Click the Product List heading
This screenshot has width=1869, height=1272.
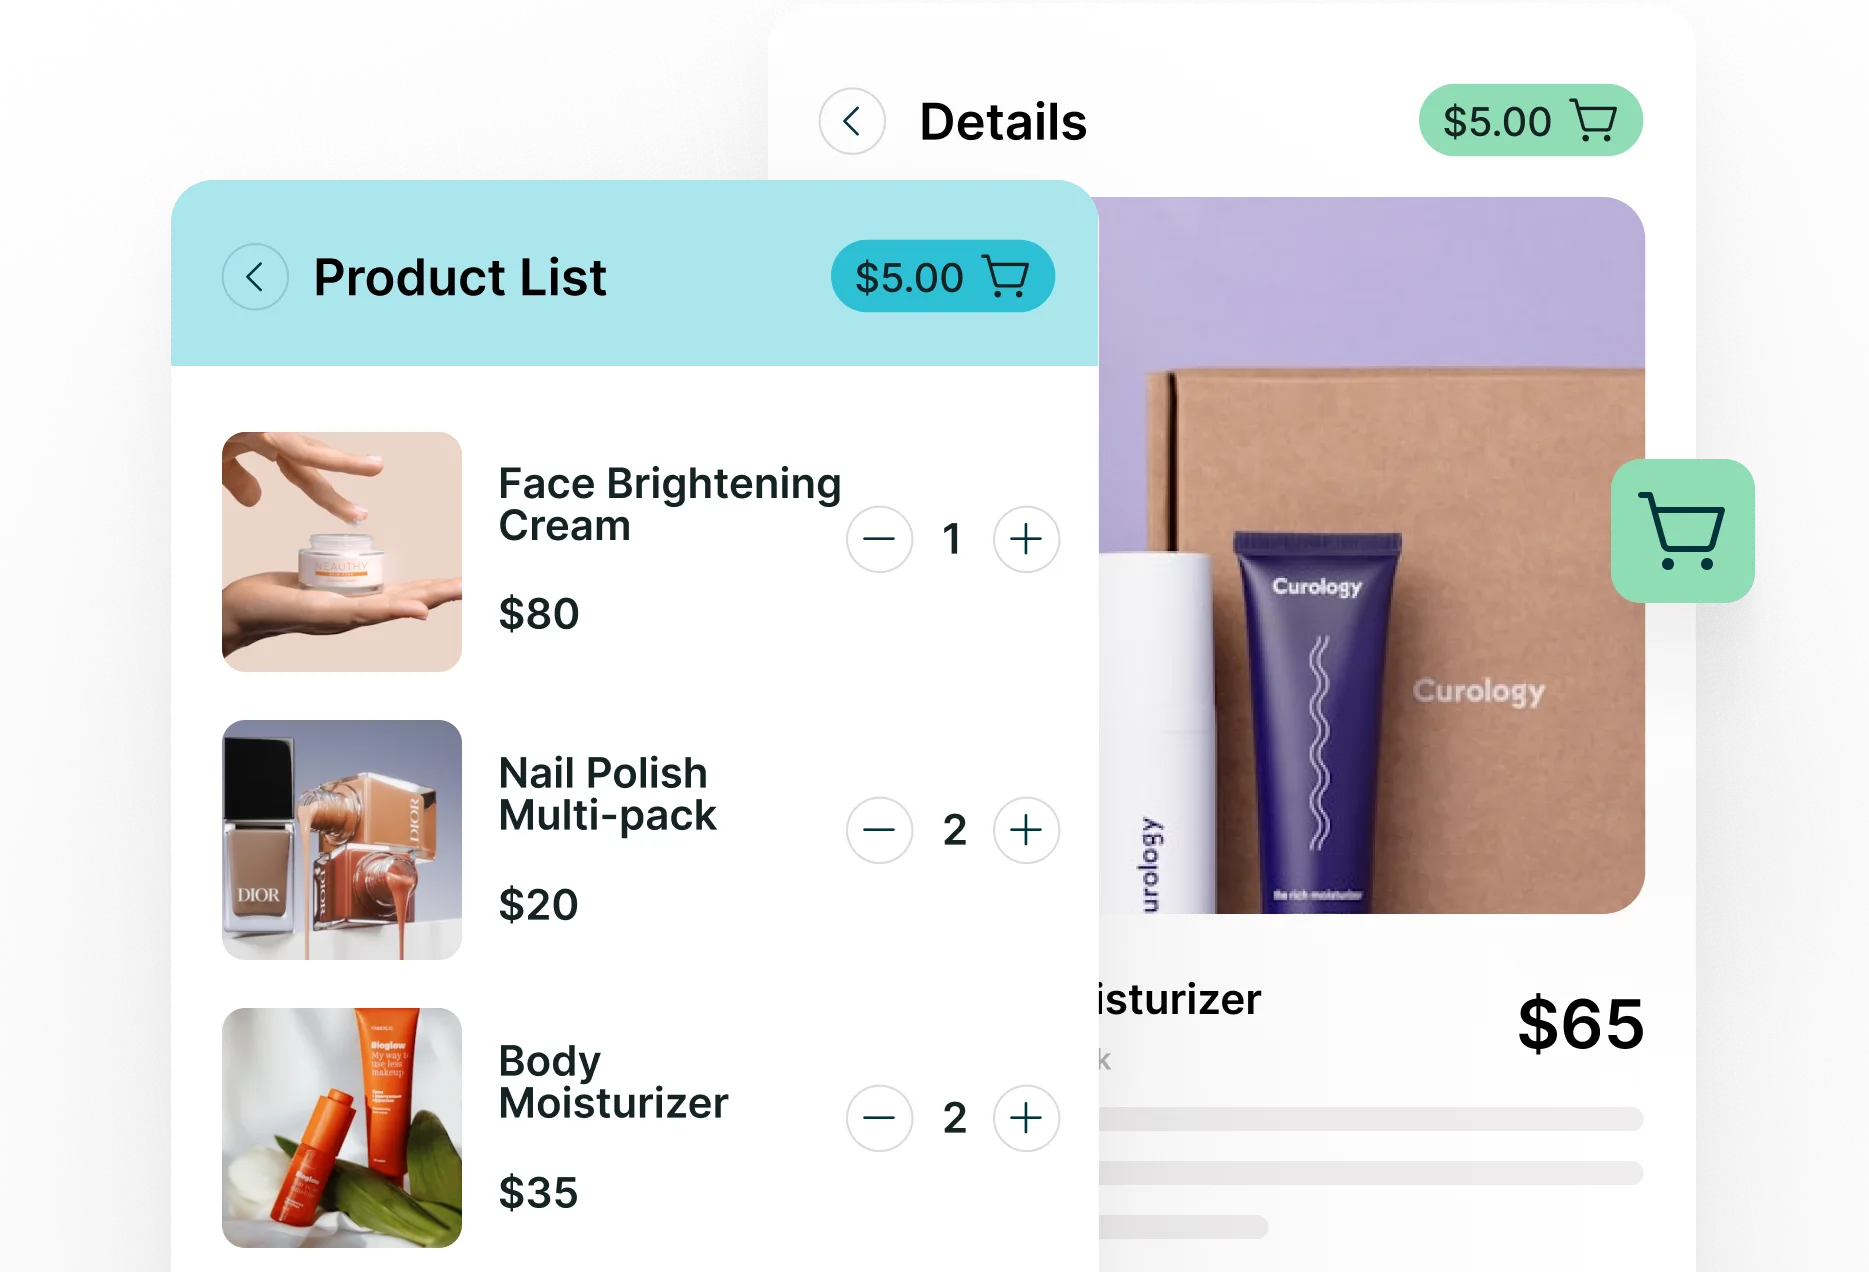[x=460, y=277]
